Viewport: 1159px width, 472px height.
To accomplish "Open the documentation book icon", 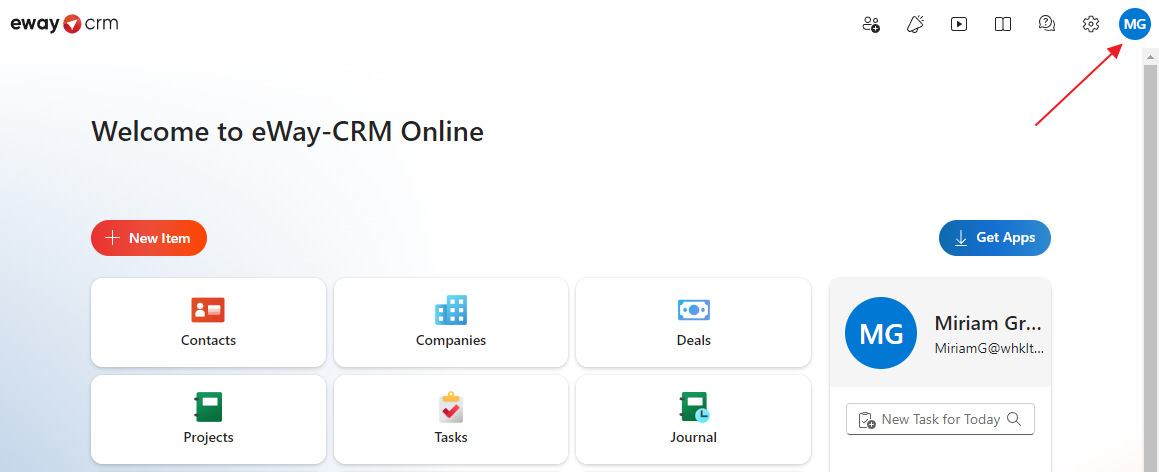I will tap(1003, 24).
